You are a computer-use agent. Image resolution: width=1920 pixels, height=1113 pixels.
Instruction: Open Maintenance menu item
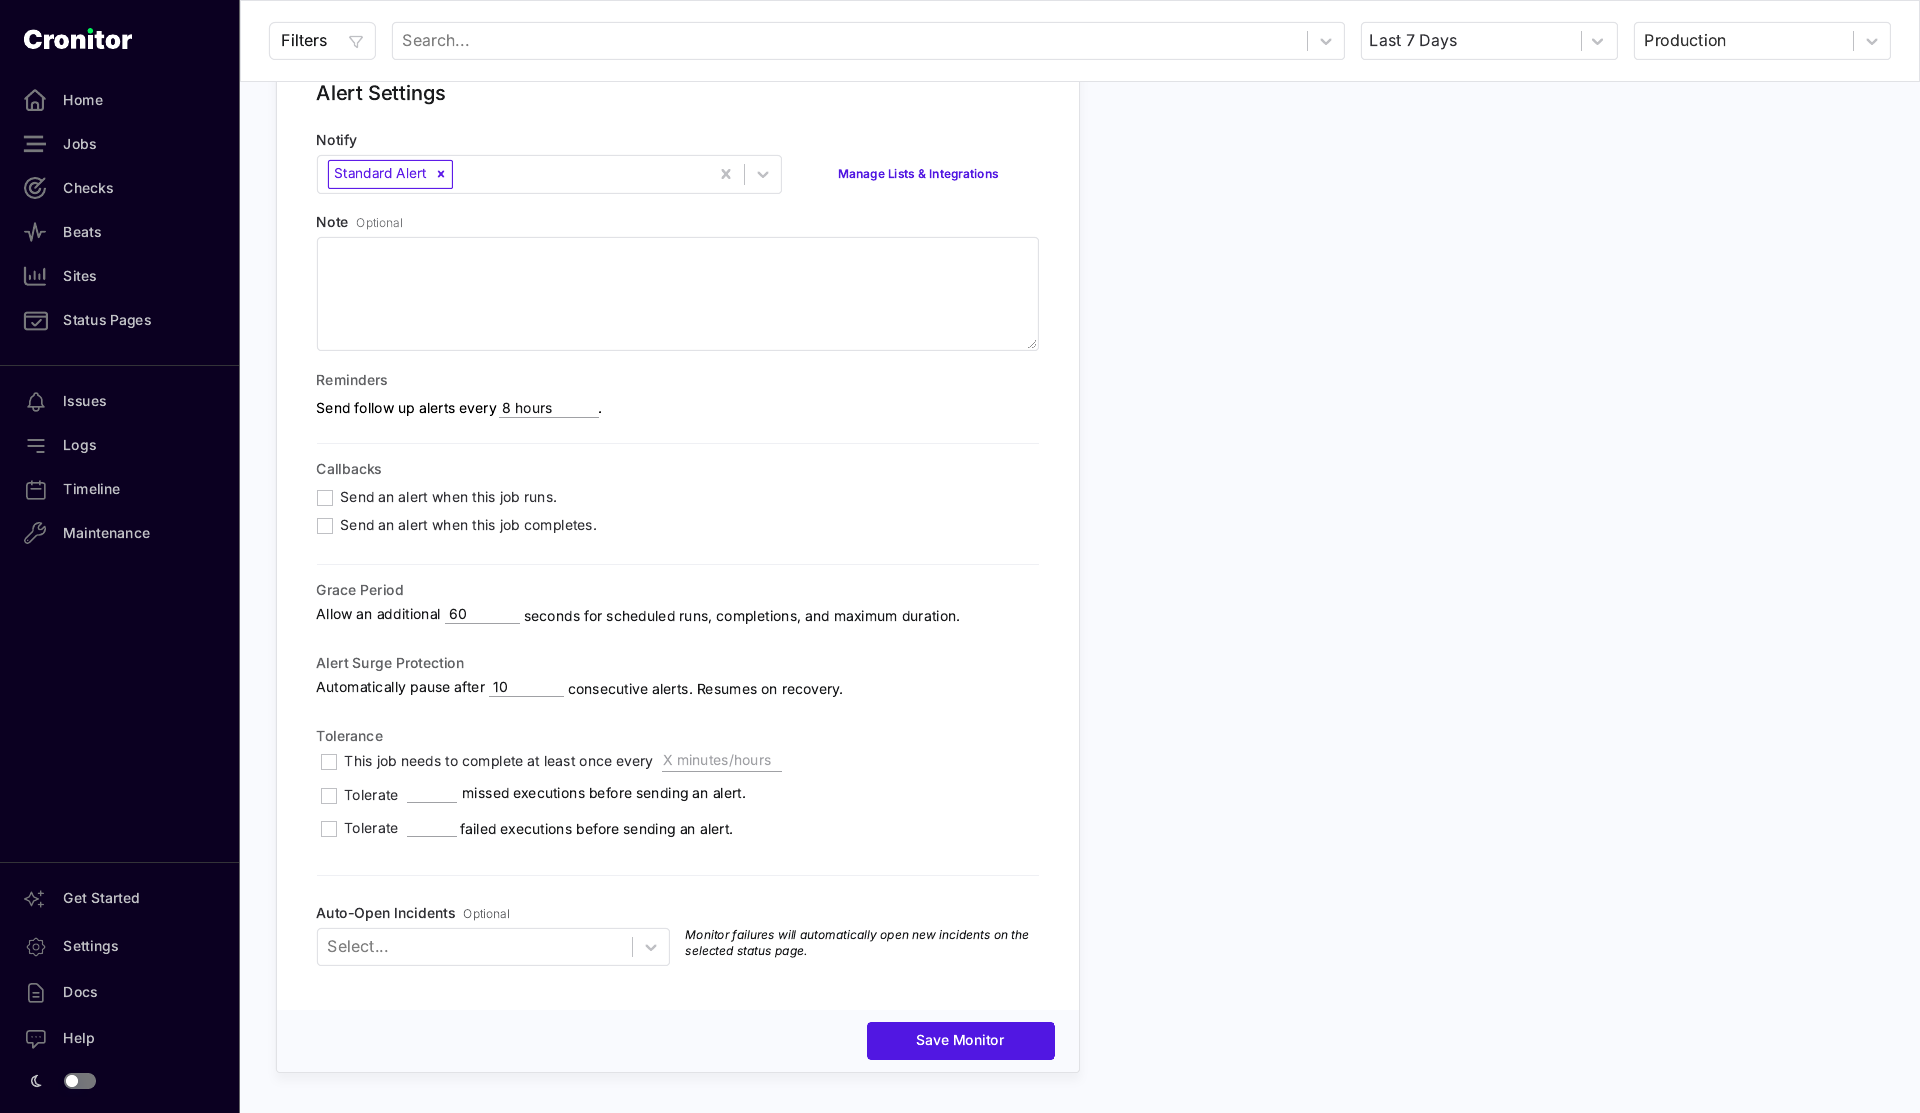click(x=106, y=533)
